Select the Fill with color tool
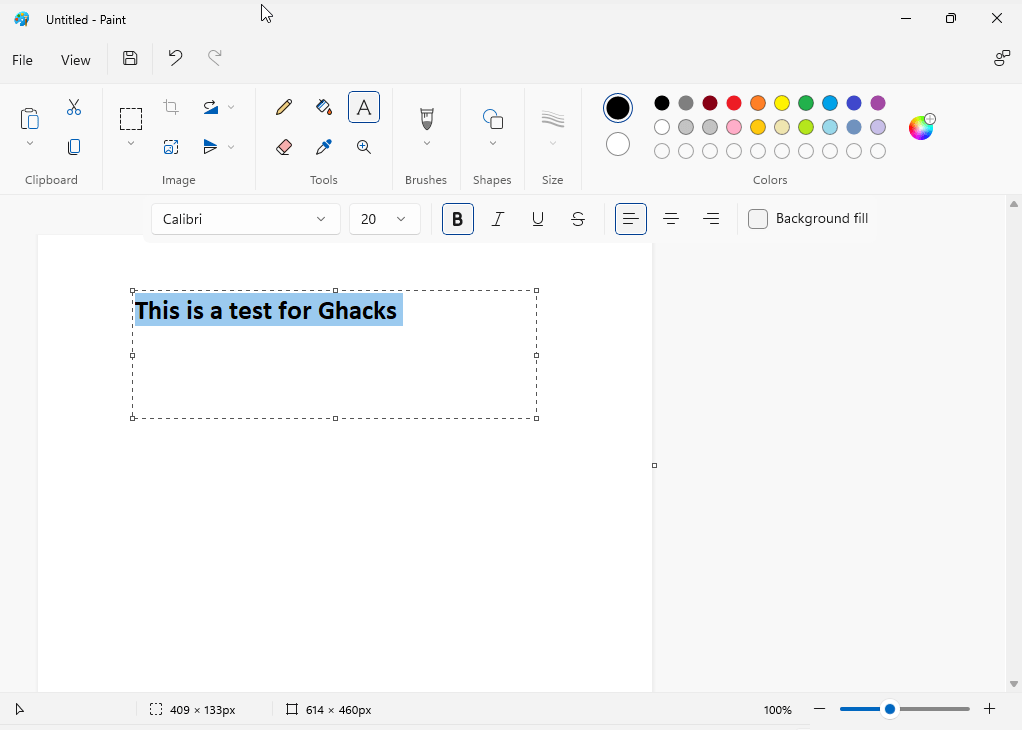Image resolution: width=1022 pixels, height=730 pixels. 323,106
